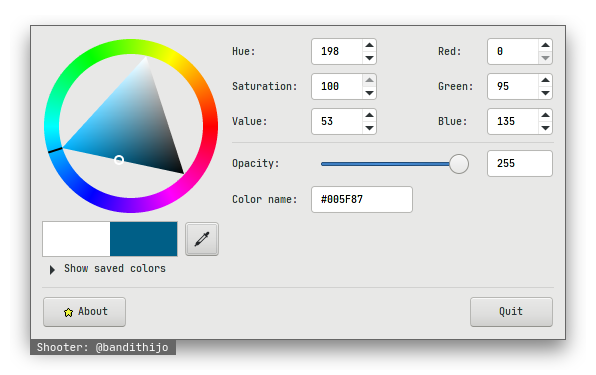Click the Quit button
Viewport: 596px width, 375px height.
pyautogui.click(x=511, y=312)
